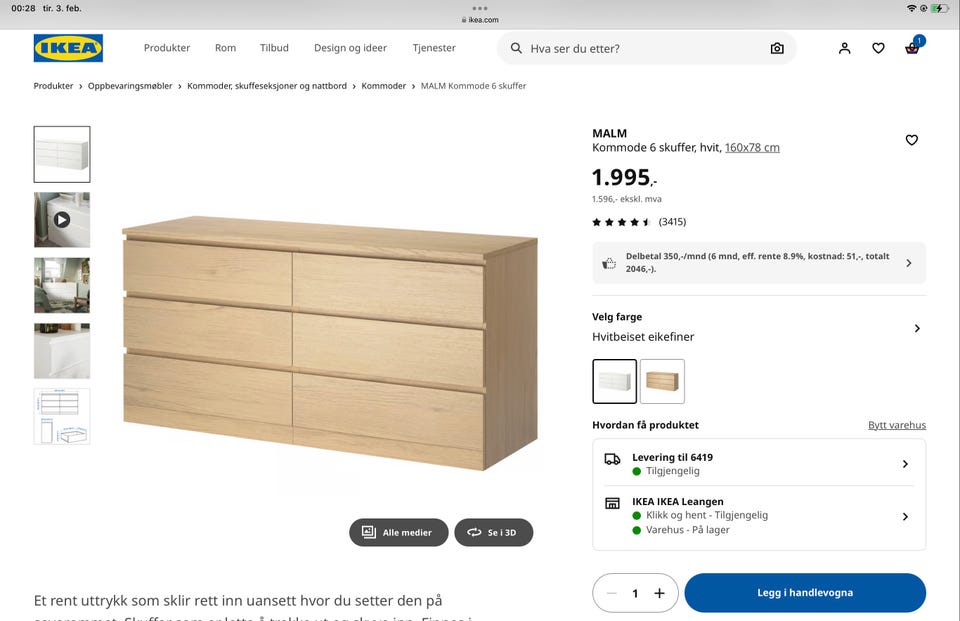Screen dimensions: 960x621
Task: Open the Tilbud menu item
Action: (x=274, y=48)
